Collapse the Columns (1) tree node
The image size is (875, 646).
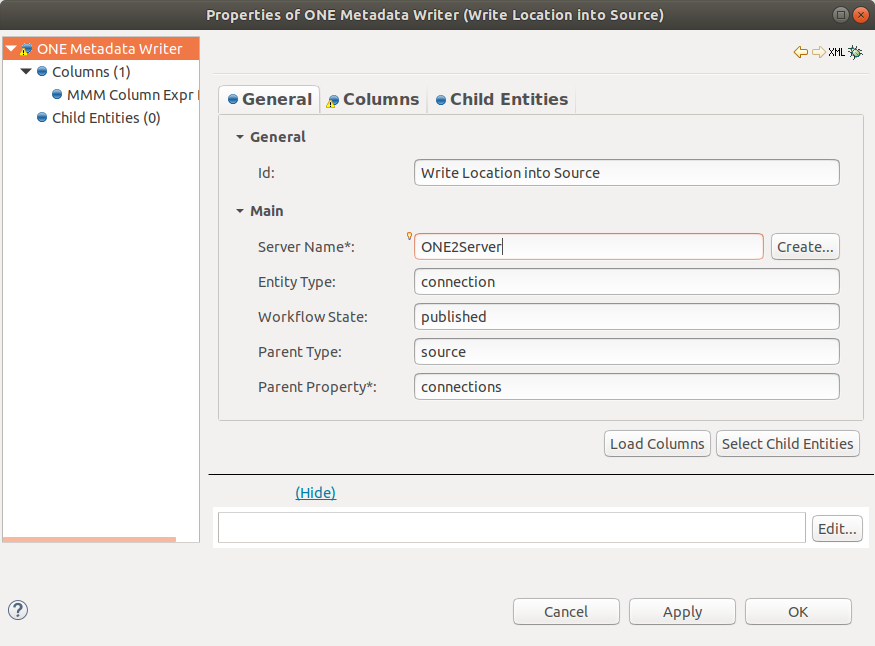(x=26, y=72)
